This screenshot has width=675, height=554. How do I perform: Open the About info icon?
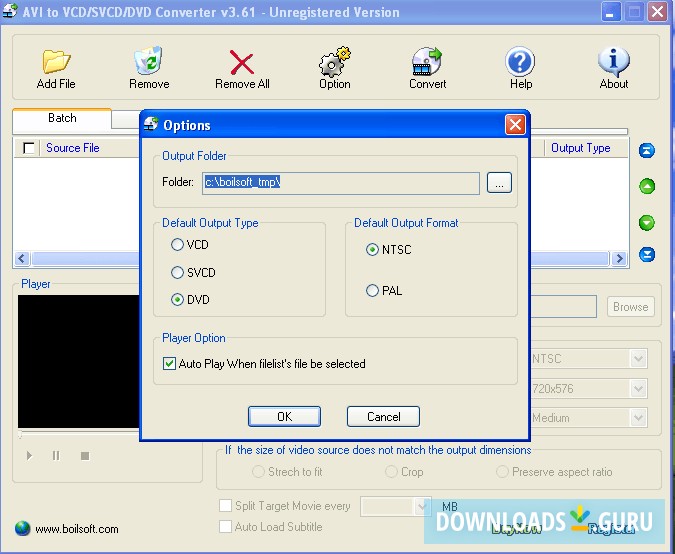click(613, 62)
